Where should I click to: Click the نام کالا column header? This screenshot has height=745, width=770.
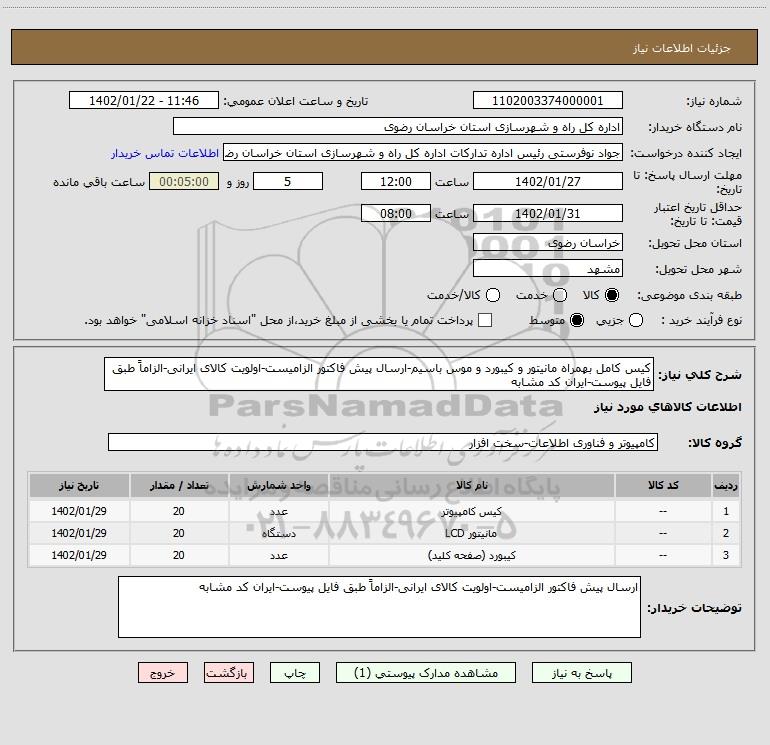[x=471, y=485]
